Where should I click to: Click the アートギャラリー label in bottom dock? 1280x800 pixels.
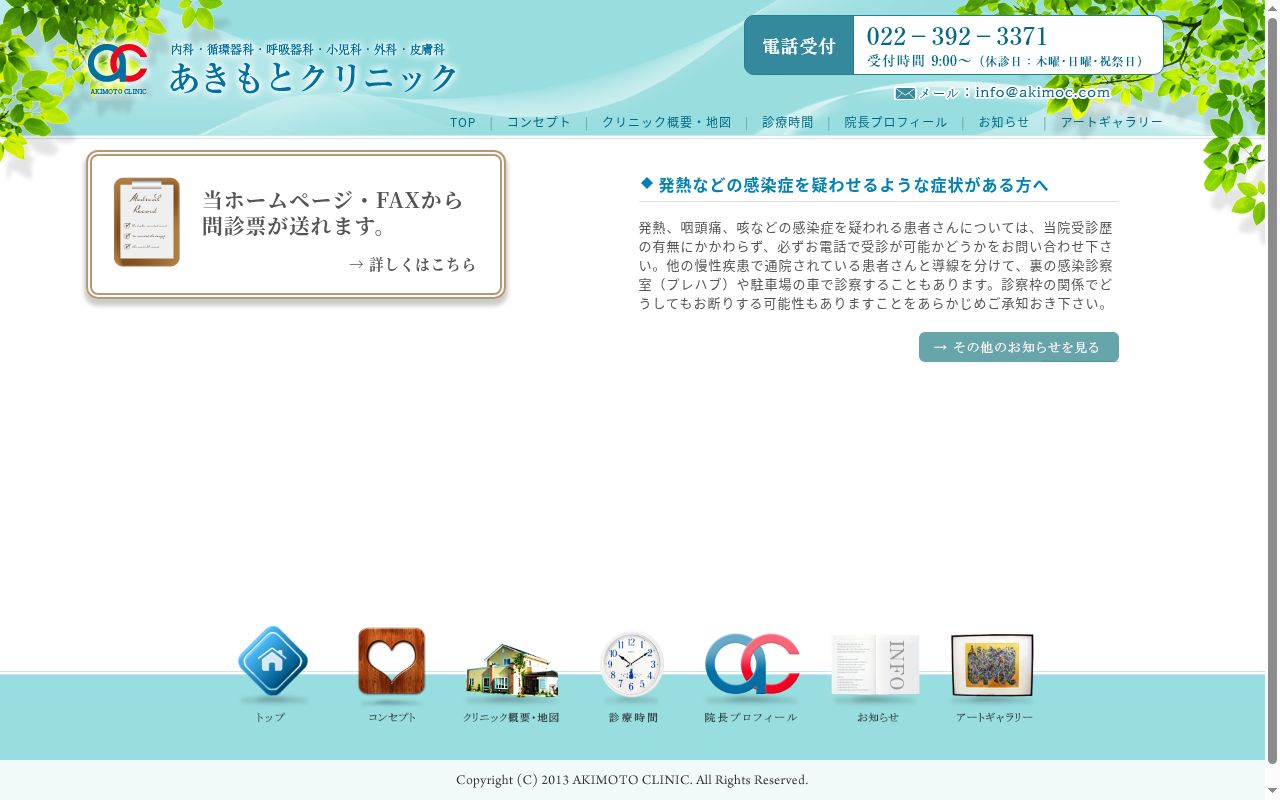(994, 718)
